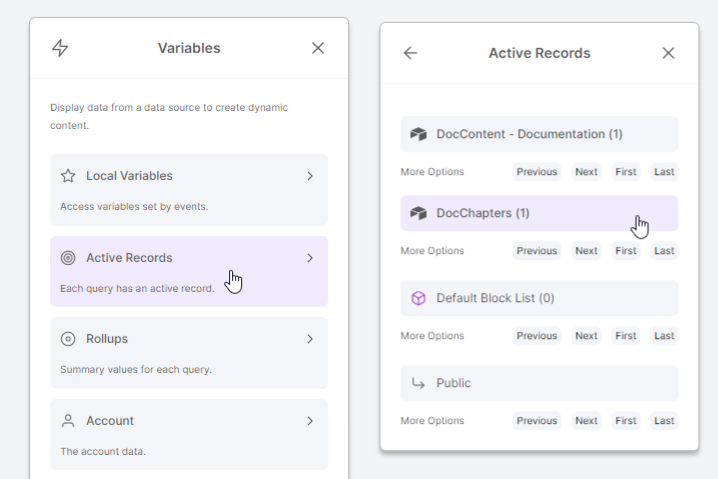The width and height of the screenshot is (718, 479).
Task: Click Previous under Public
Action: pos(537,421)
